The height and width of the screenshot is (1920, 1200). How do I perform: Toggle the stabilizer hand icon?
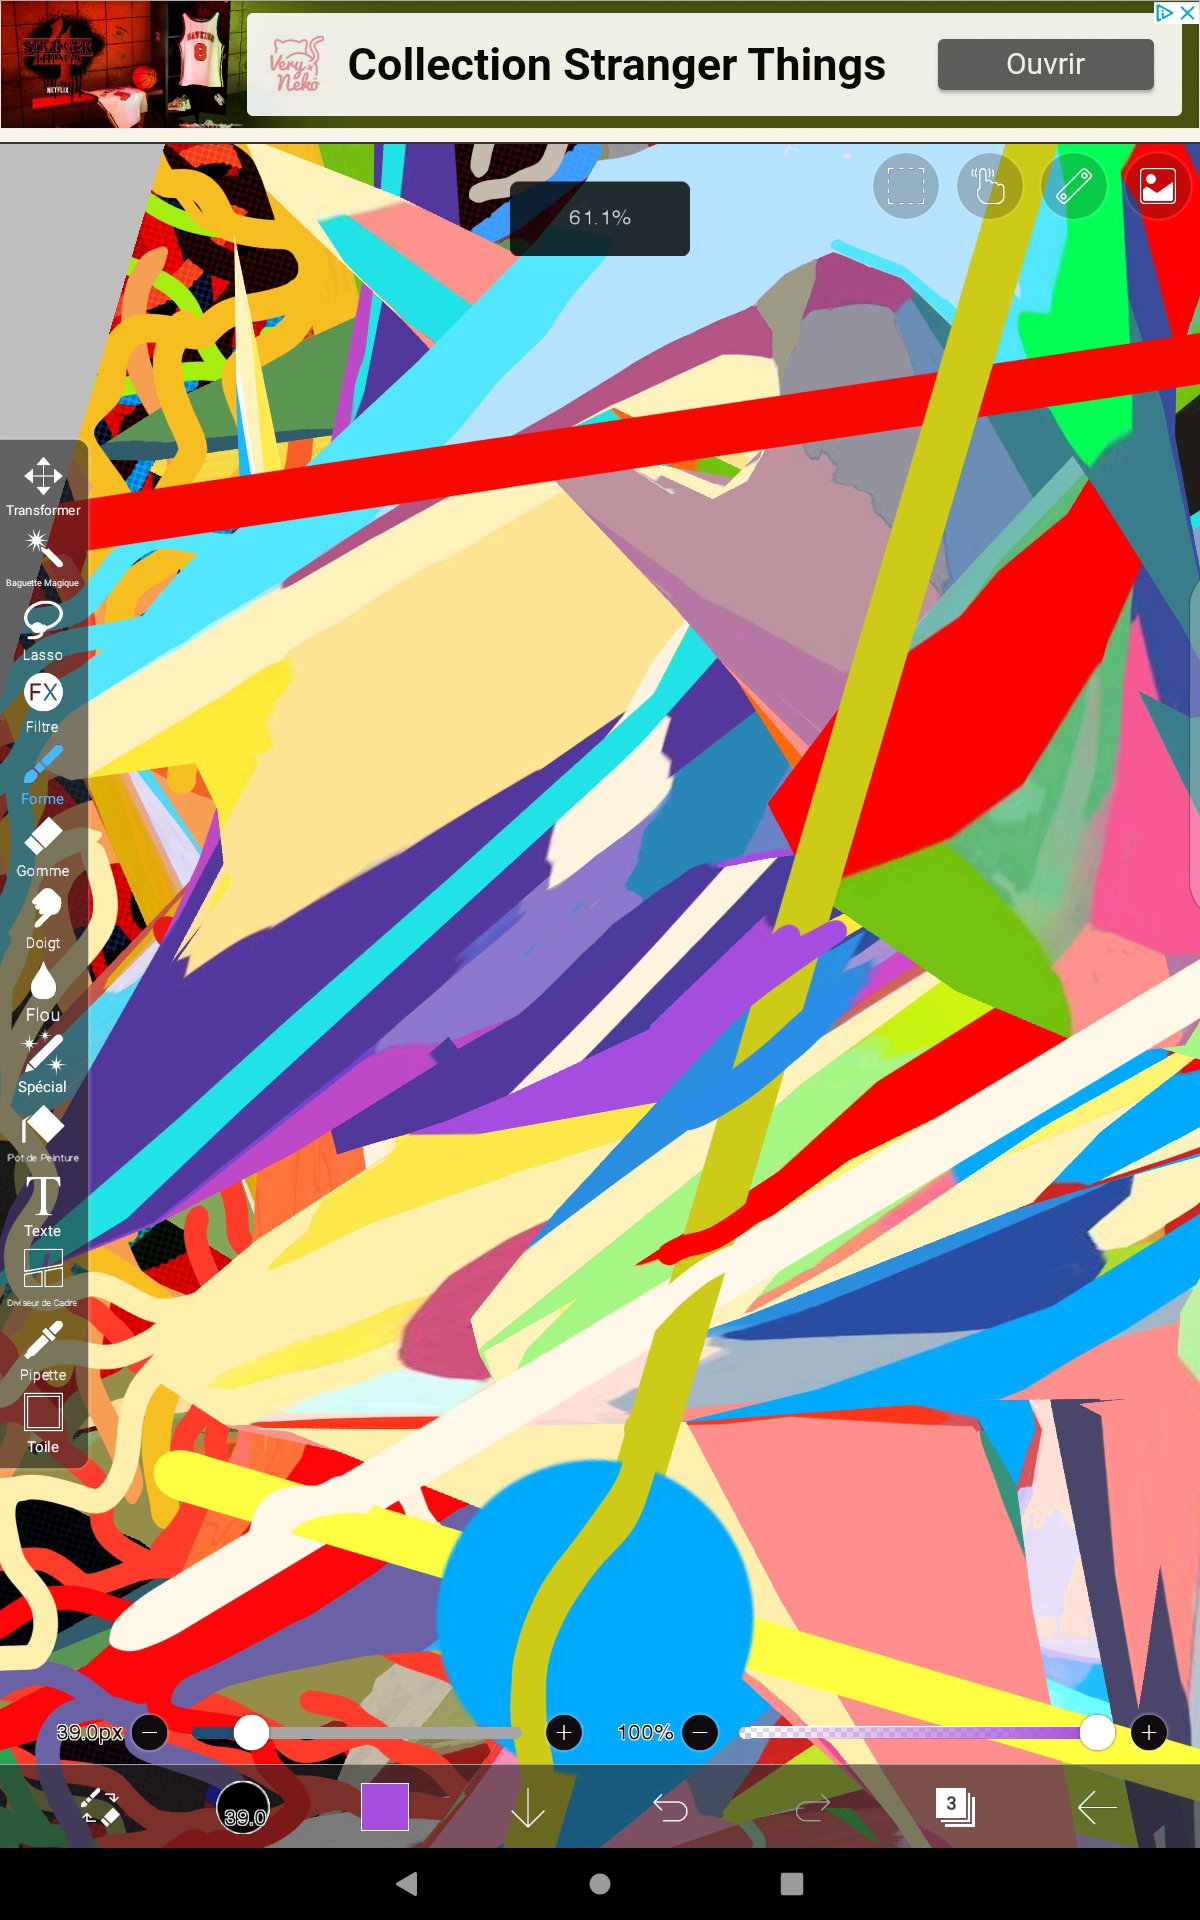[x=989, y=186]
